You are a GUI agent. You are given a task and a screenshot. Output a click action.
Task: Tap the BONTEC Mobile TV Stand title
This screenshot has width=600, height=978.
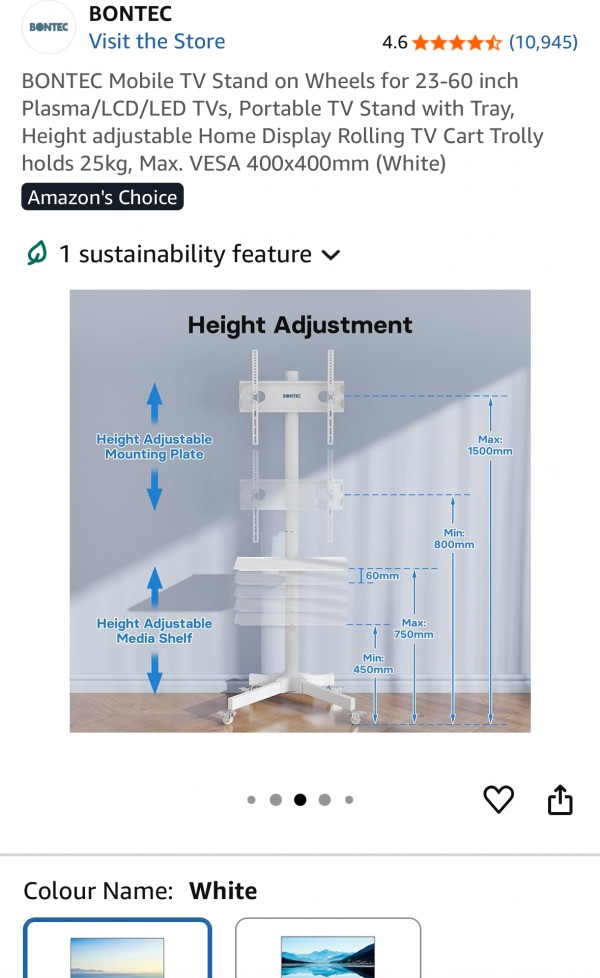coord(283,122)
